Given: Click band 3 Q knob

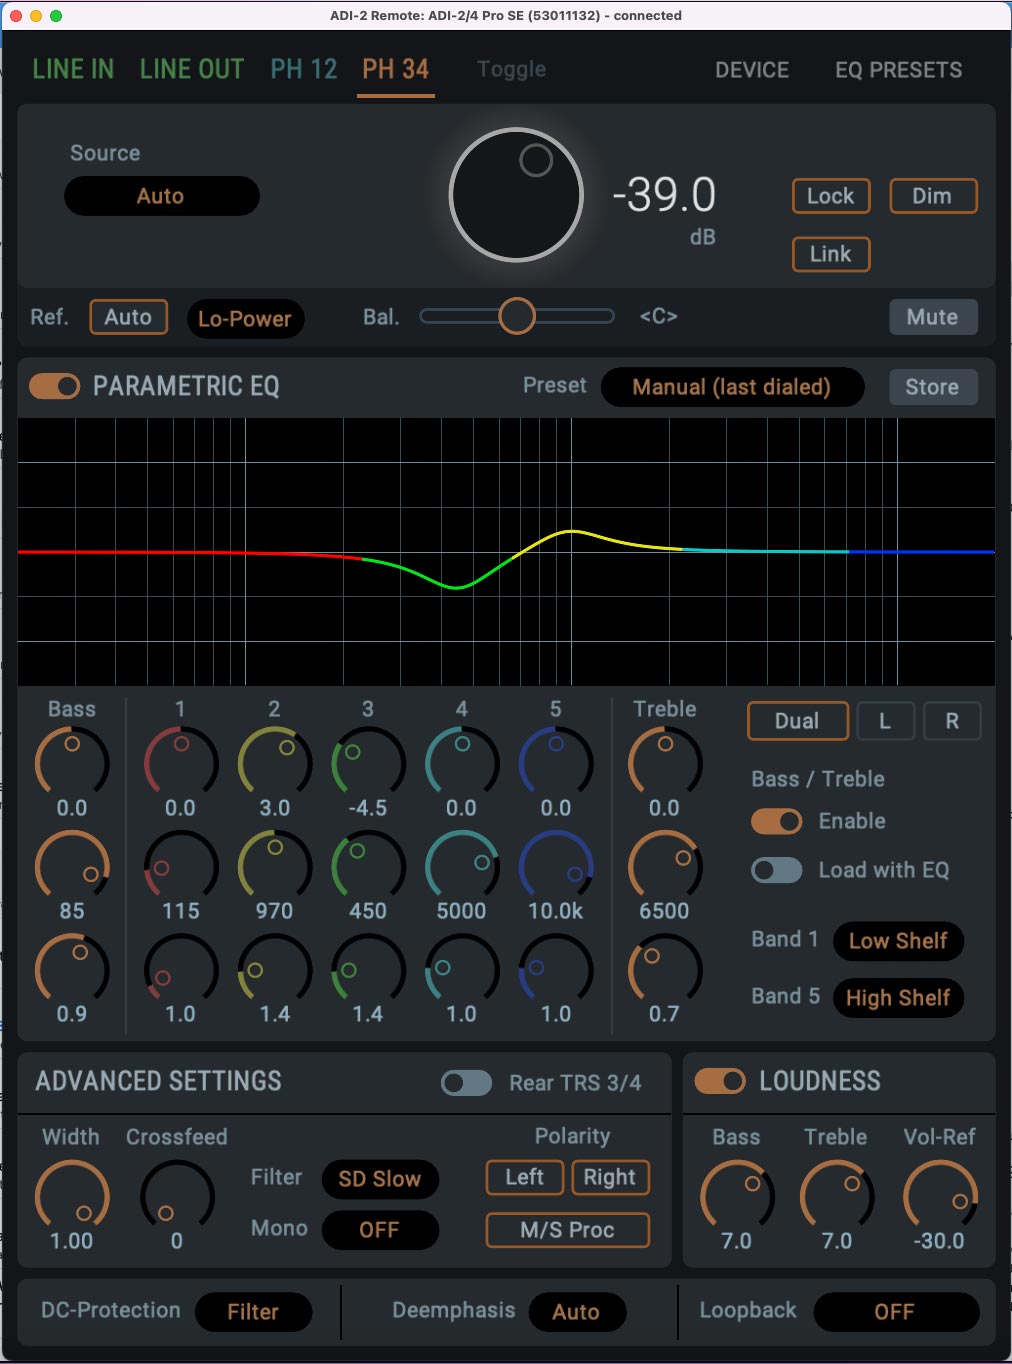Looking at the screenshot, I should point(369,970).
